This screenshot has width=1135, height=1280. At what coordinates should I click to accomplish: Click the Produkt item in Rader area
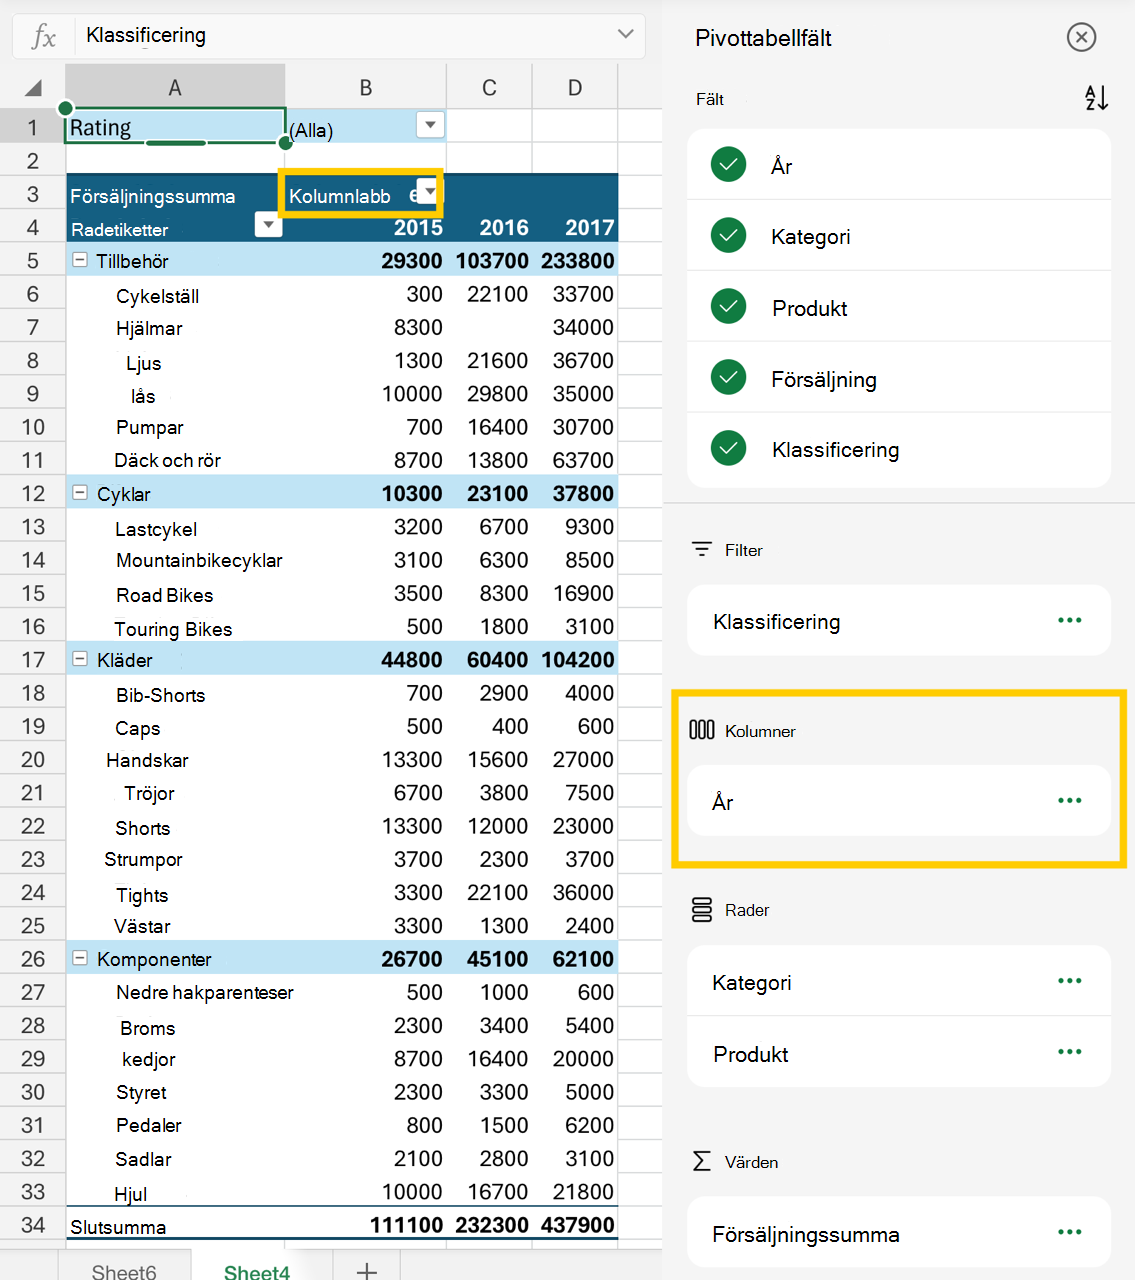point(899,1052)
